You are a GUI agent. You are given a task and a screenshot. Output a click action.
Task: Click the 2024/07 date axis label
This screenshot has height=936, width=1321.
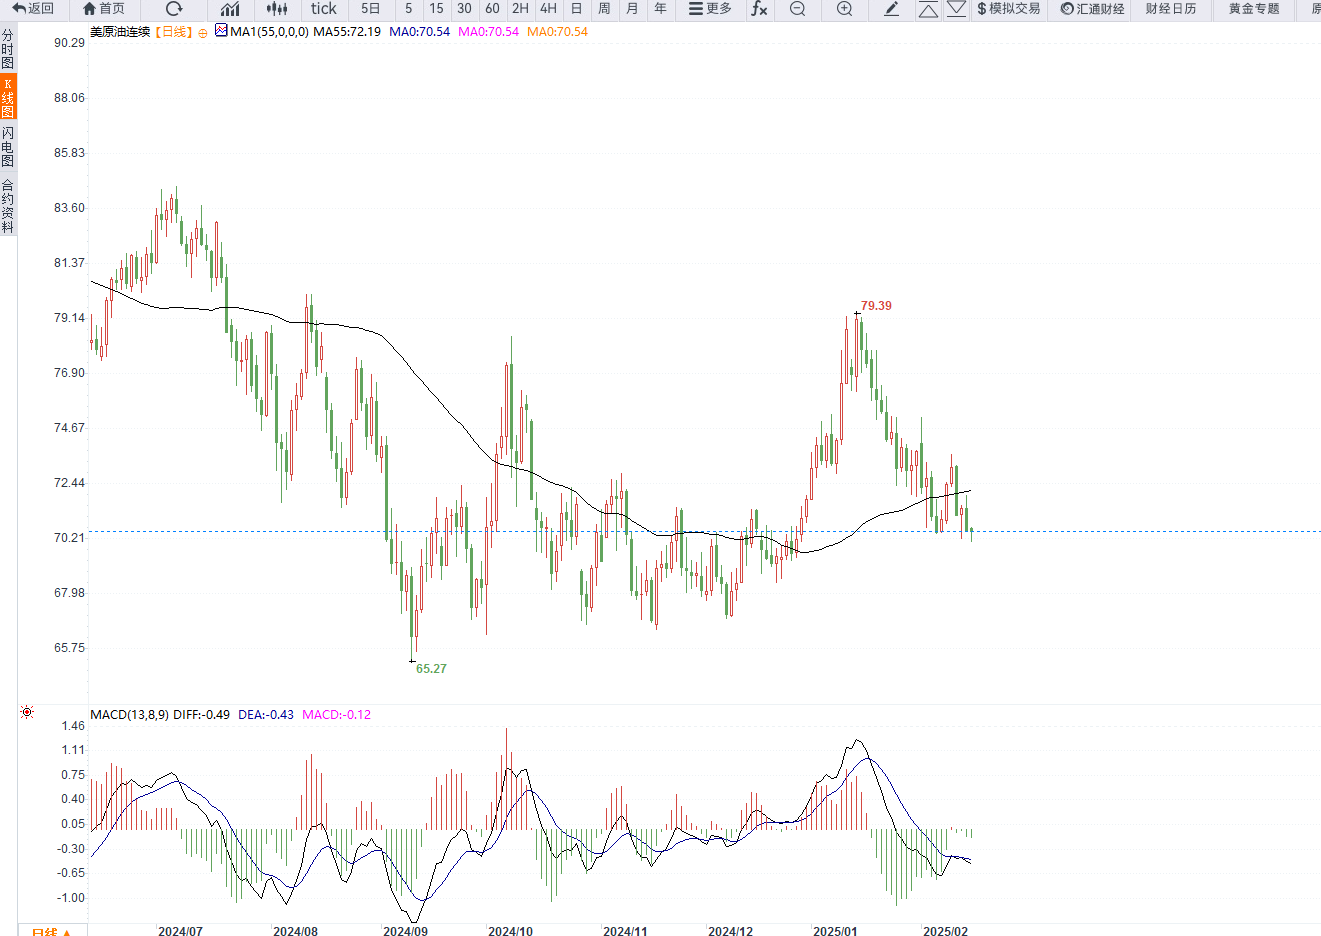pos(180,931)
